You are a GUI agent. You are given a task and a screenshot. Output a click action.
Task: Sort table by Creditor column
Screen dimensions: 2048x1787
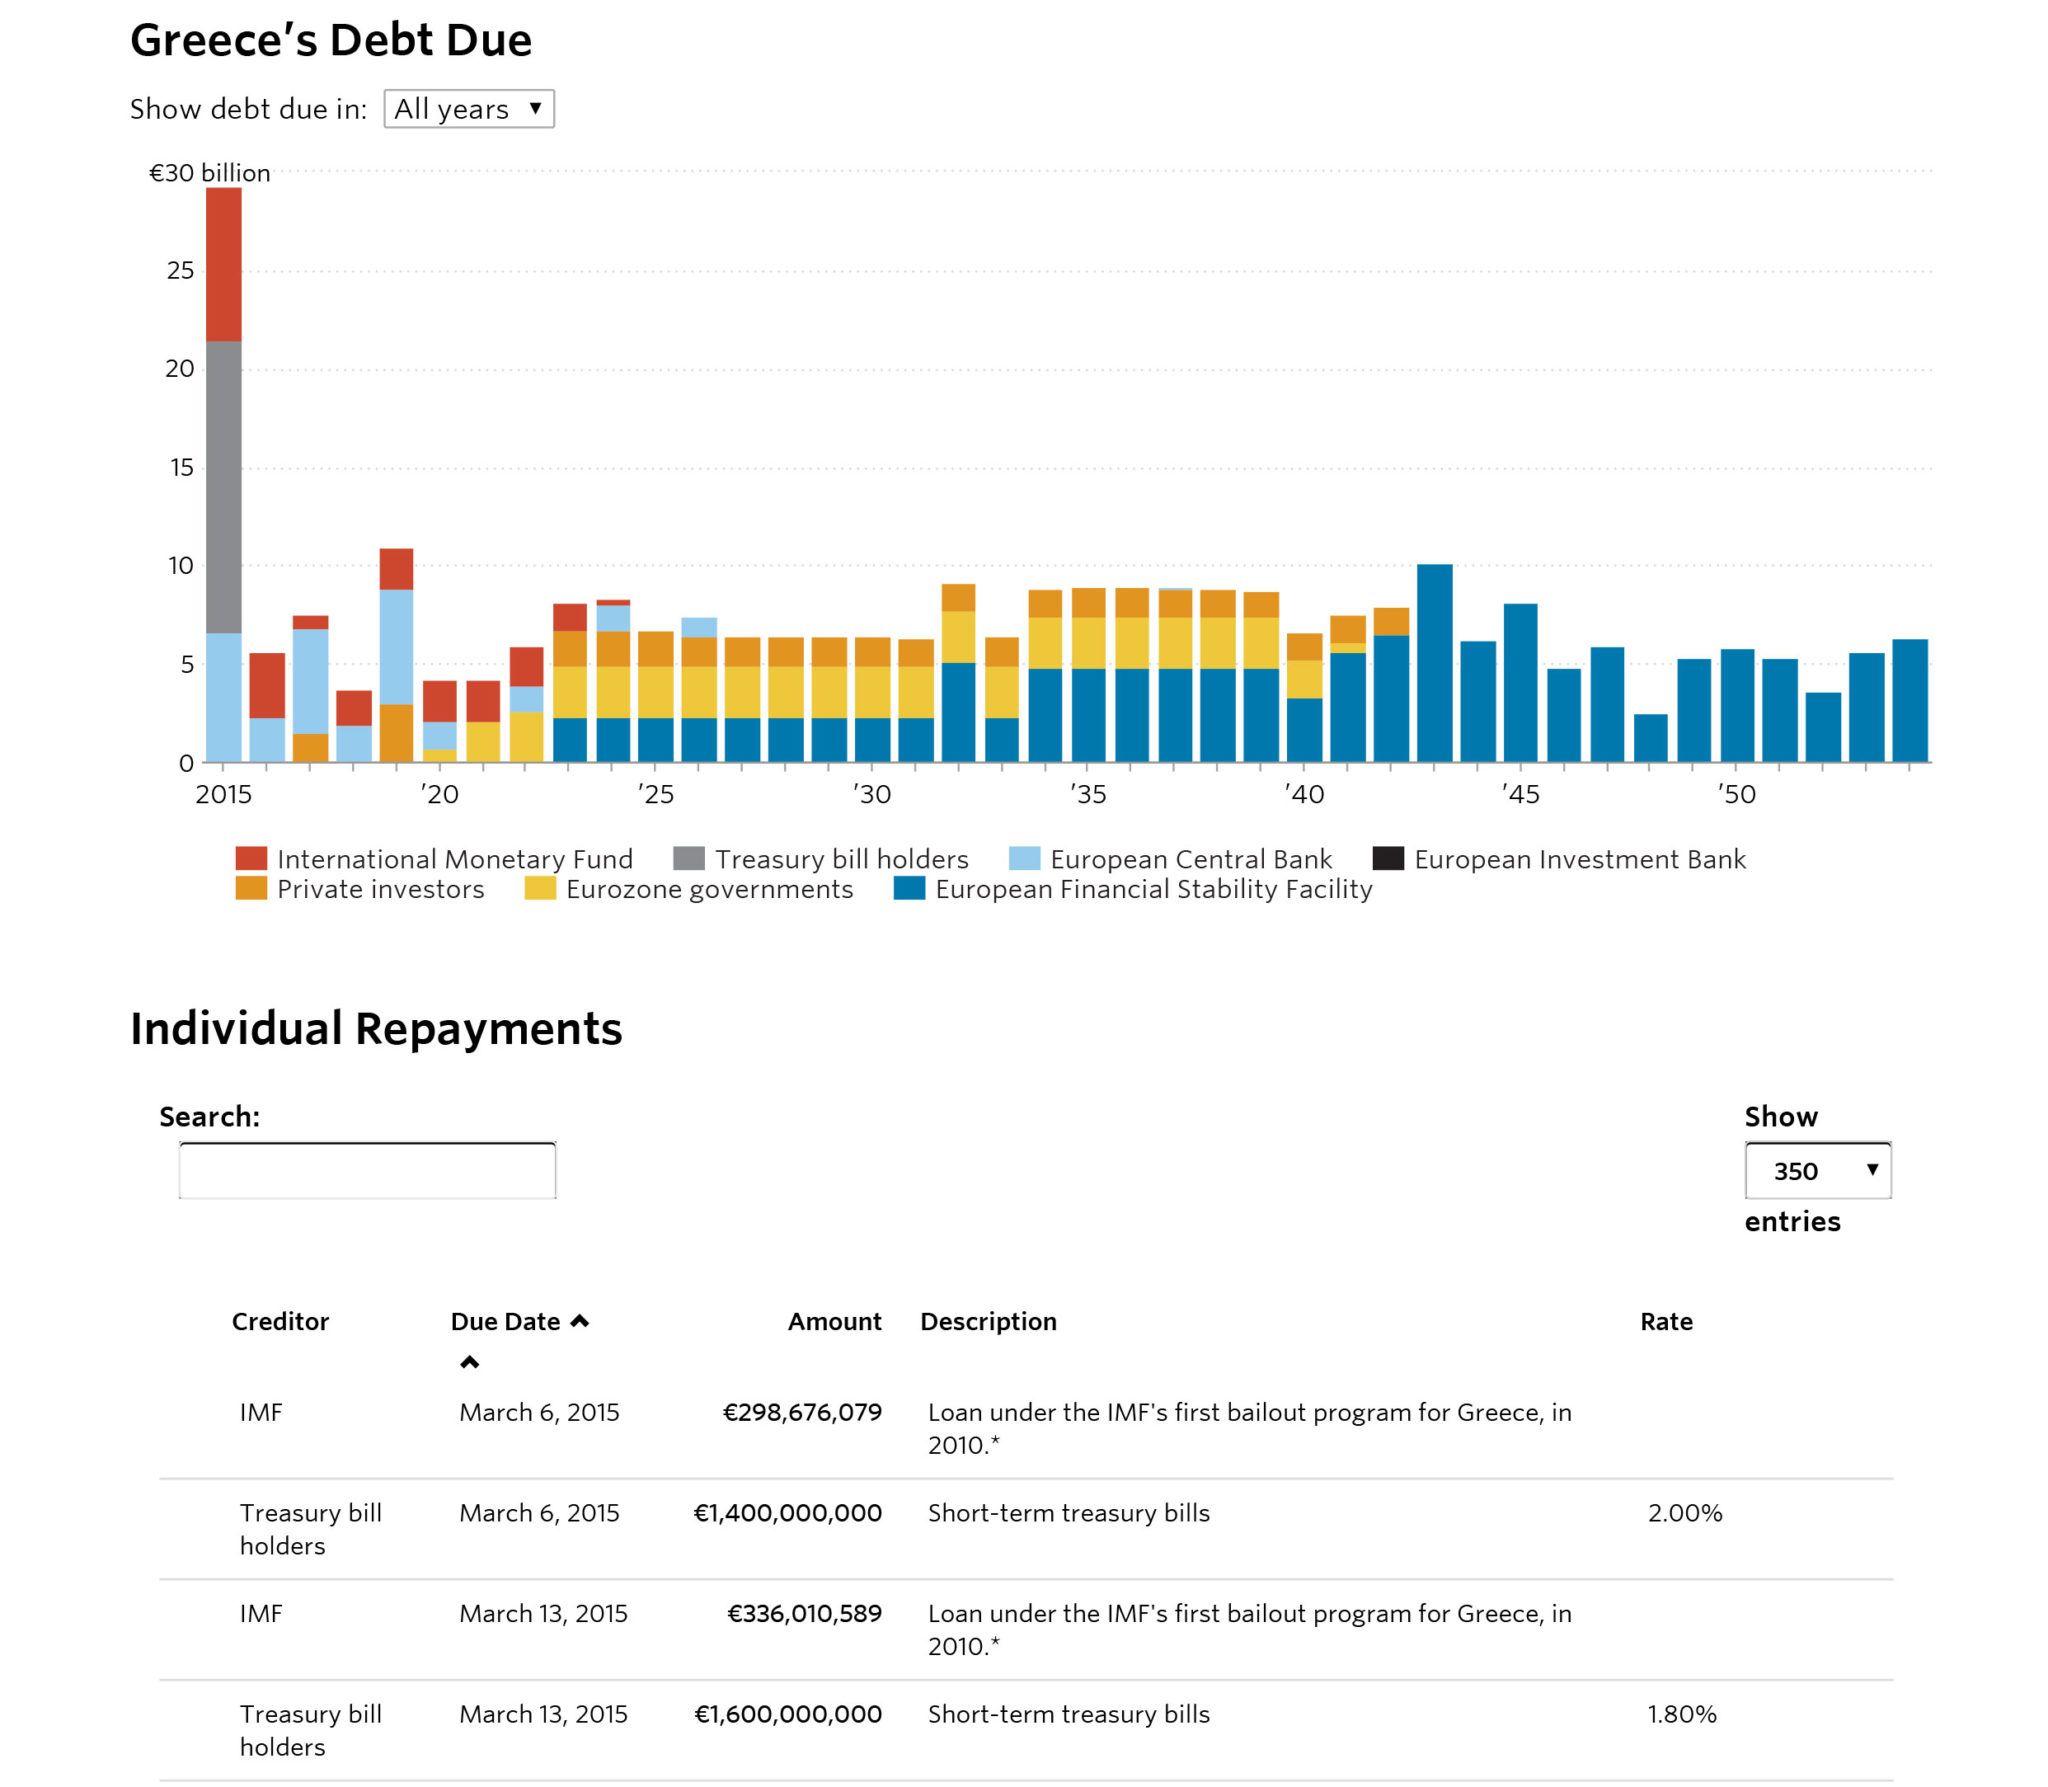(x=280, y=1321)
